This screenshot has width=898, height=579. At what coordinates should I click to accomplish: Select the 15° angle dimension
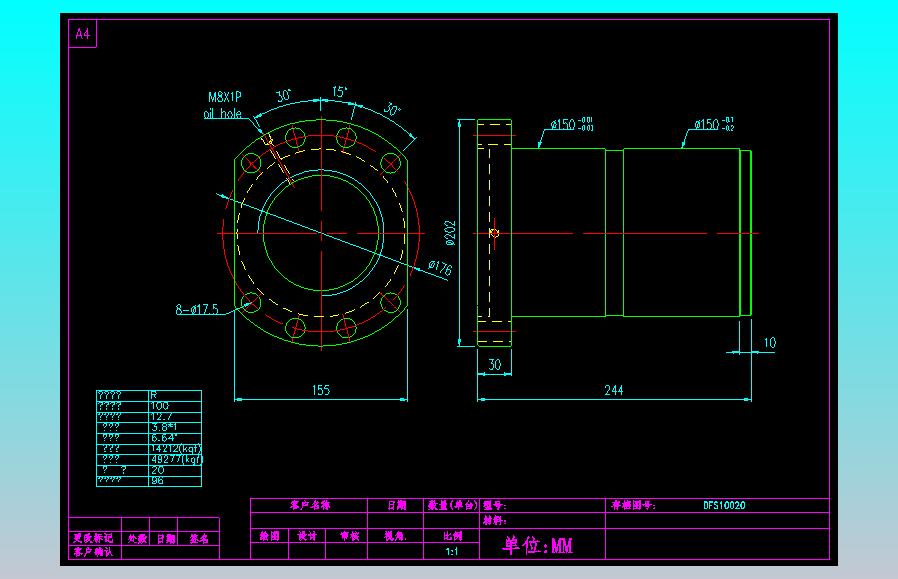tap(339, 92)
